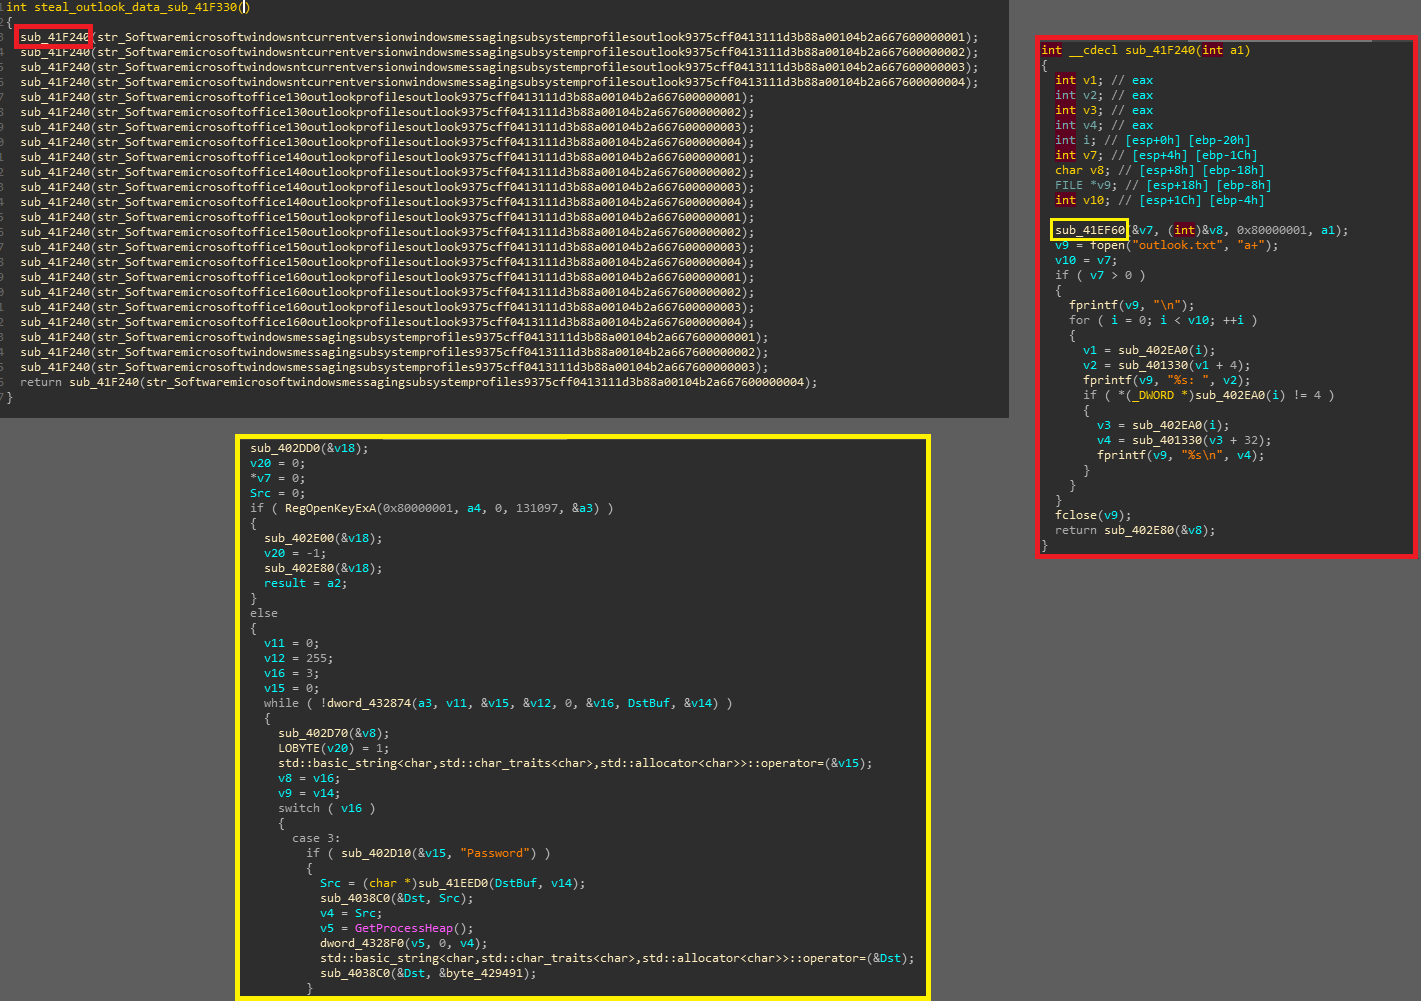Click the for loop header with i < v10
This screenshot has height=1001, width=1421.
(1163, 320)
